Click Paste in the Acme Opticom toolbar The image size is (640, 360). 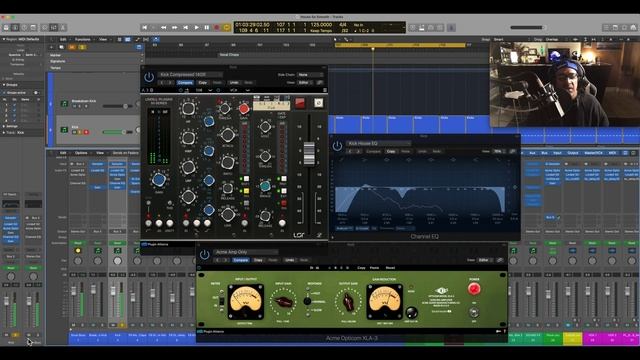[374, 268]
